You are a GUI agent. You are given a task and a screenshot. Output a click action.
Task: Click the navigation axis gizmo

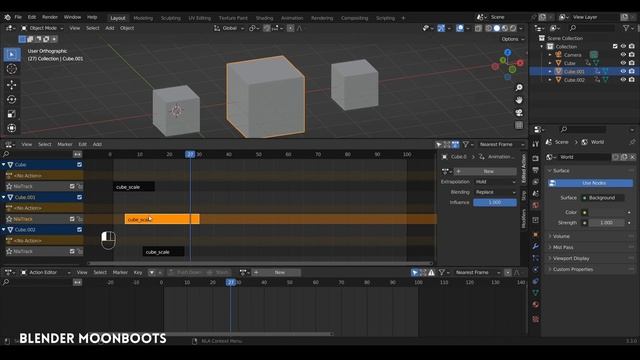507,64
